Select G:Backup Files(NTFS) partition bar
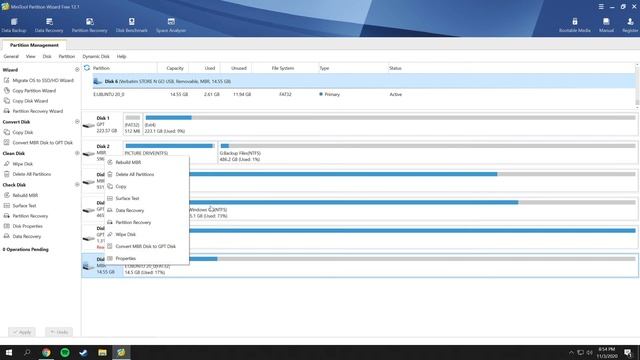 [x=428, y=152]
